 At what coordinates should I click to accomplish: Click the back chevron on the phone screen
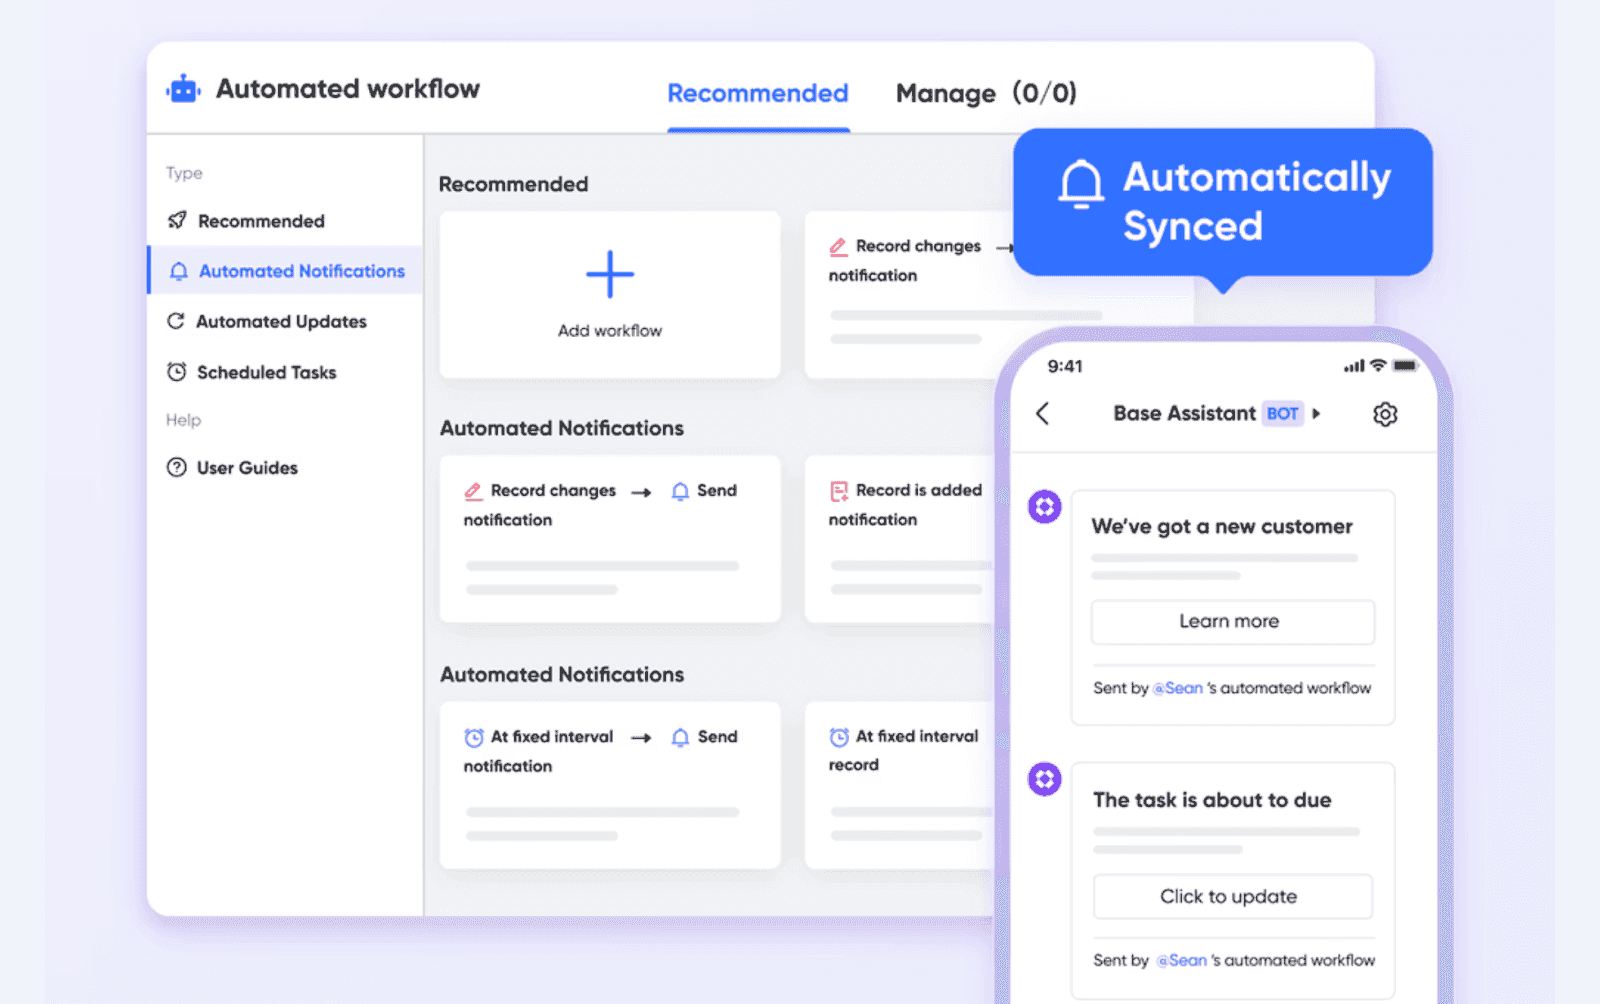point(1043,413)
